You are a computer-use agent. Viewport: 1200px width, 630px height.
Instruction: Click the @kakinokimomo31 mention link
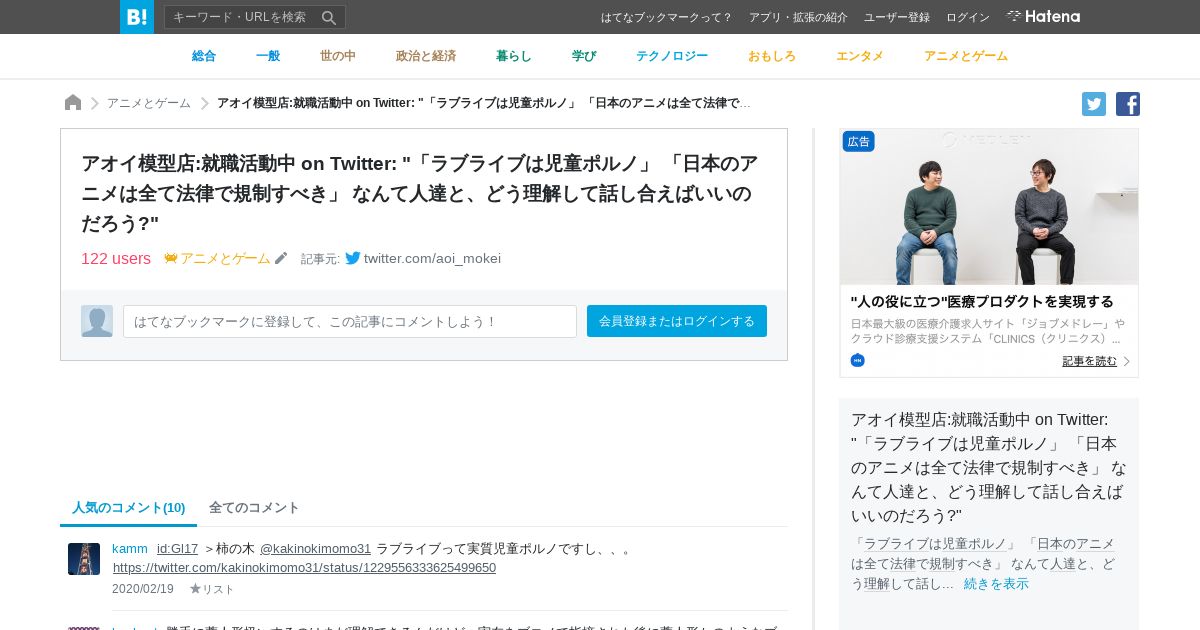(x=315, y=548)
